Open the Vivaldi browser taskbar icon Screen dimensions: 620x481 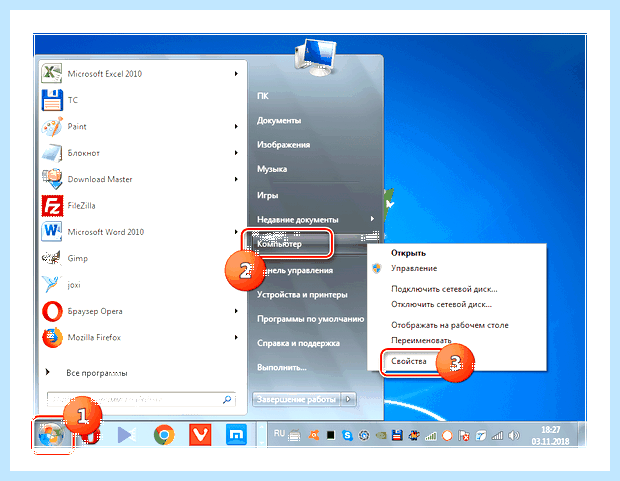(200, 435)
